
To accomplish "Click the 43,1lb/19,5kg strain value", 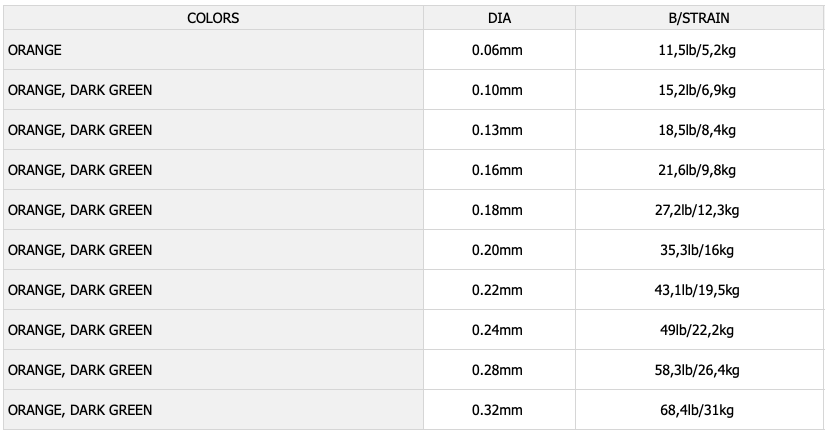I will coord(697,290).
